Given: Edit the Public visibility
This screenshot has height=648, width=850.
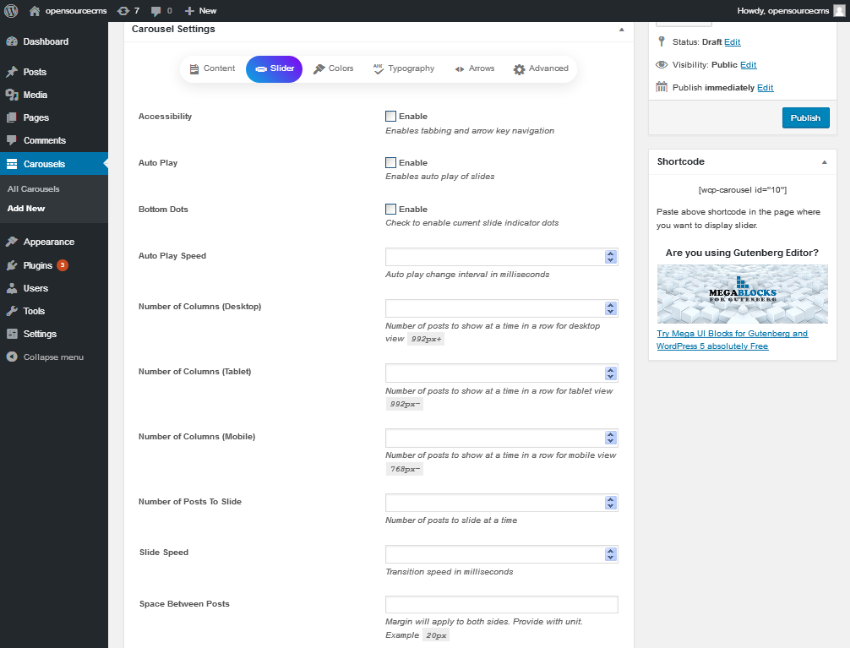Looking at the screenshot, I should pos(748,65).
